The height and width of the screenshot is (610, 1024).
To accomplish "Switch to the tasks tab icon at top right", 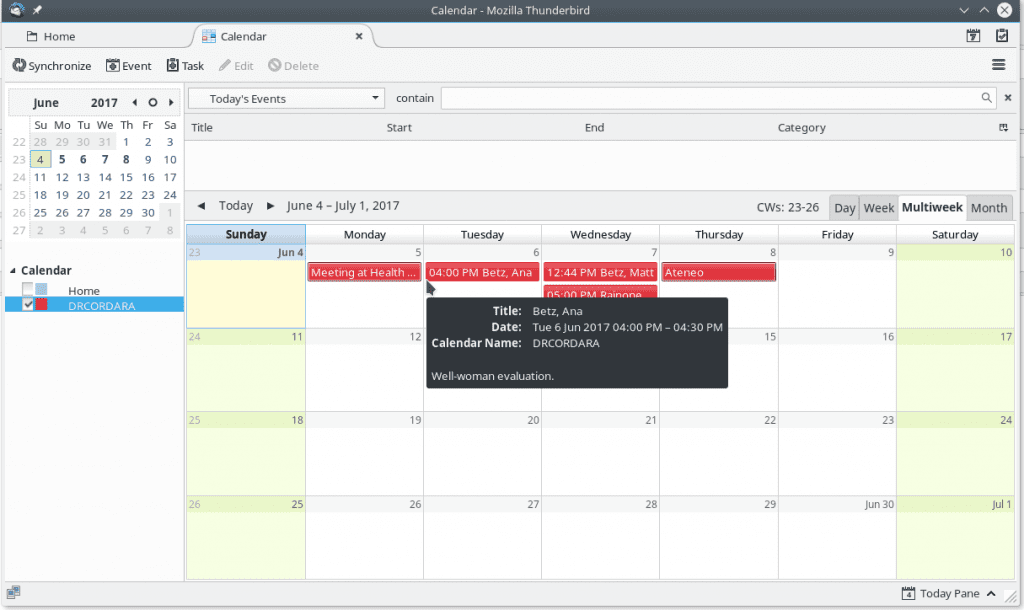I will 1002,36.
